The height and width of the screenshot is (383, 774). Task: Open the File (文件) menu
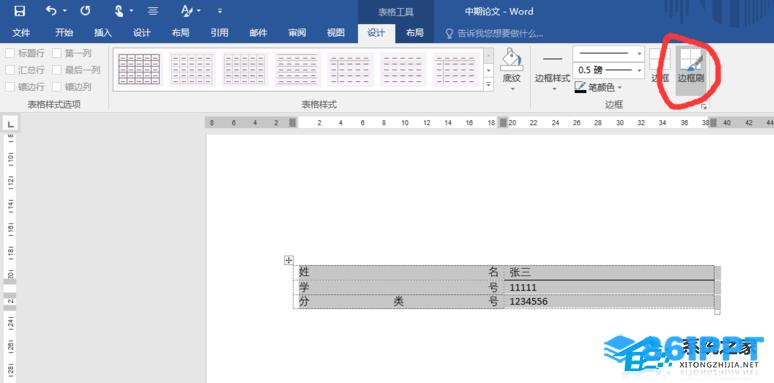[x=21, y=33]
